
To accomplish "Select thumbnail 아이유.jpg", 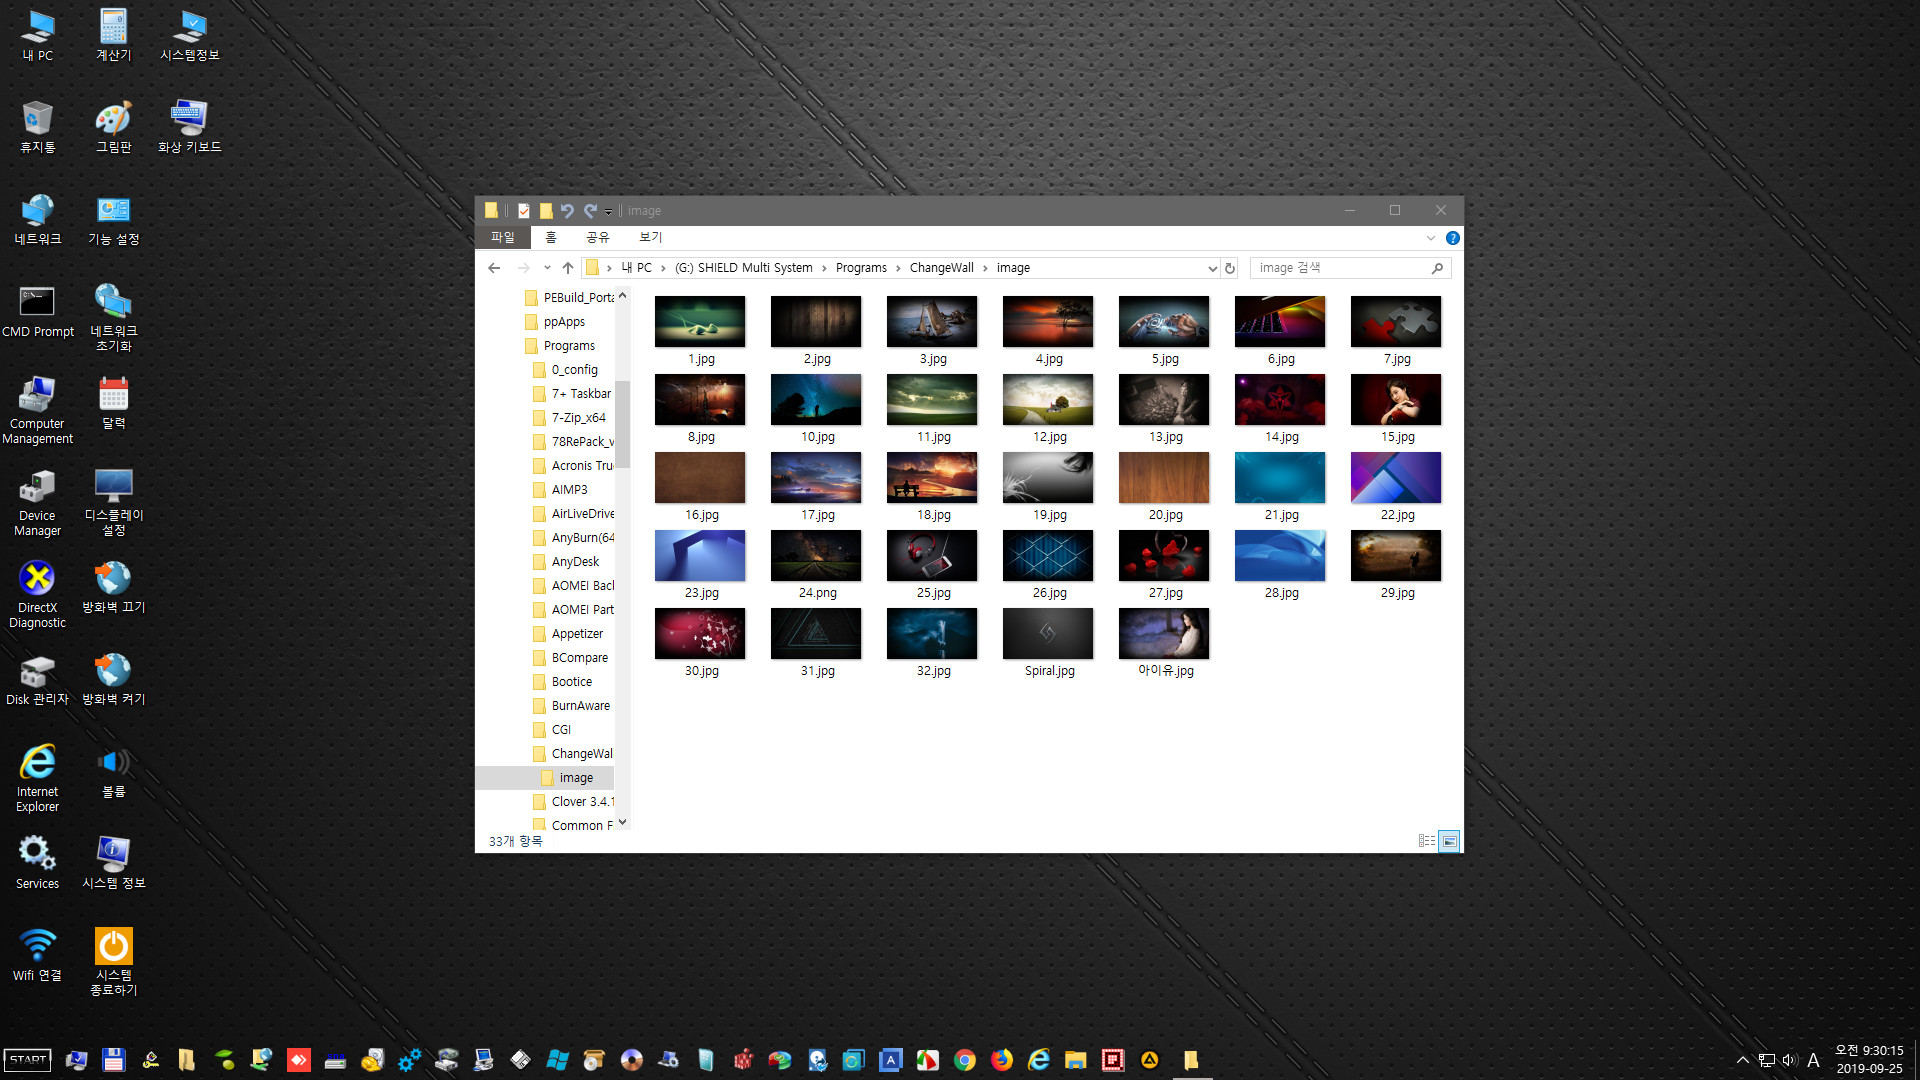I will click(x=1164, y=643).
